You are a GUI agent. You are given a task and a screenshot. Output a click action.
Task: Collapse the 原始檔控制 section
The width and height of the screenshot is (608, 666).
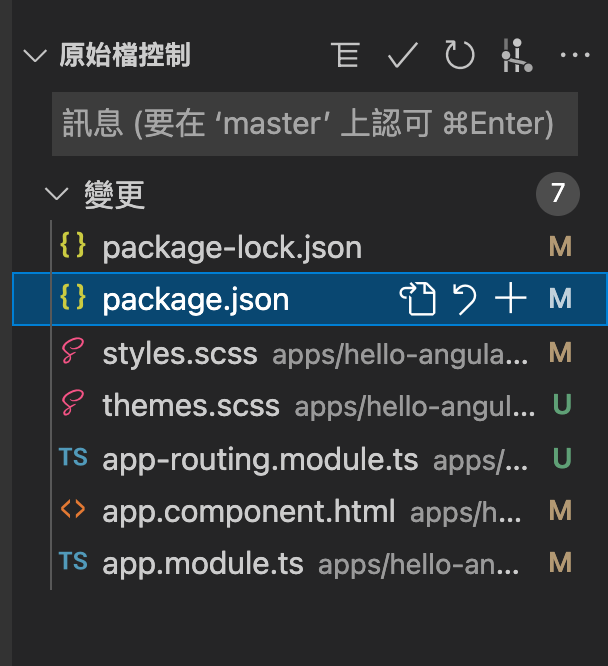click(36, 56)
